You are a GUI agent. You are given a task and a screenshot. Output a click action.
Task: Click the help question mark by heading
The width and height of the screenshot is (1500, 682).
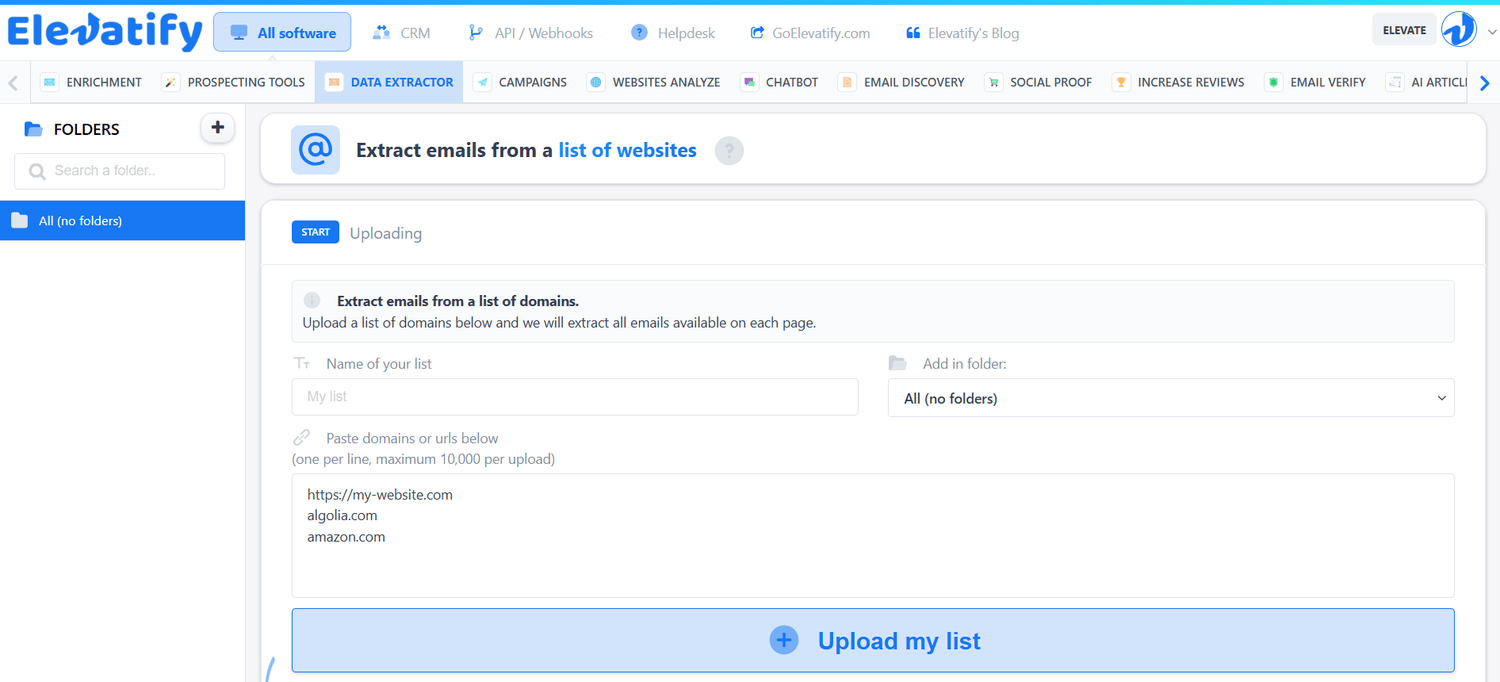tap(729, 151)
